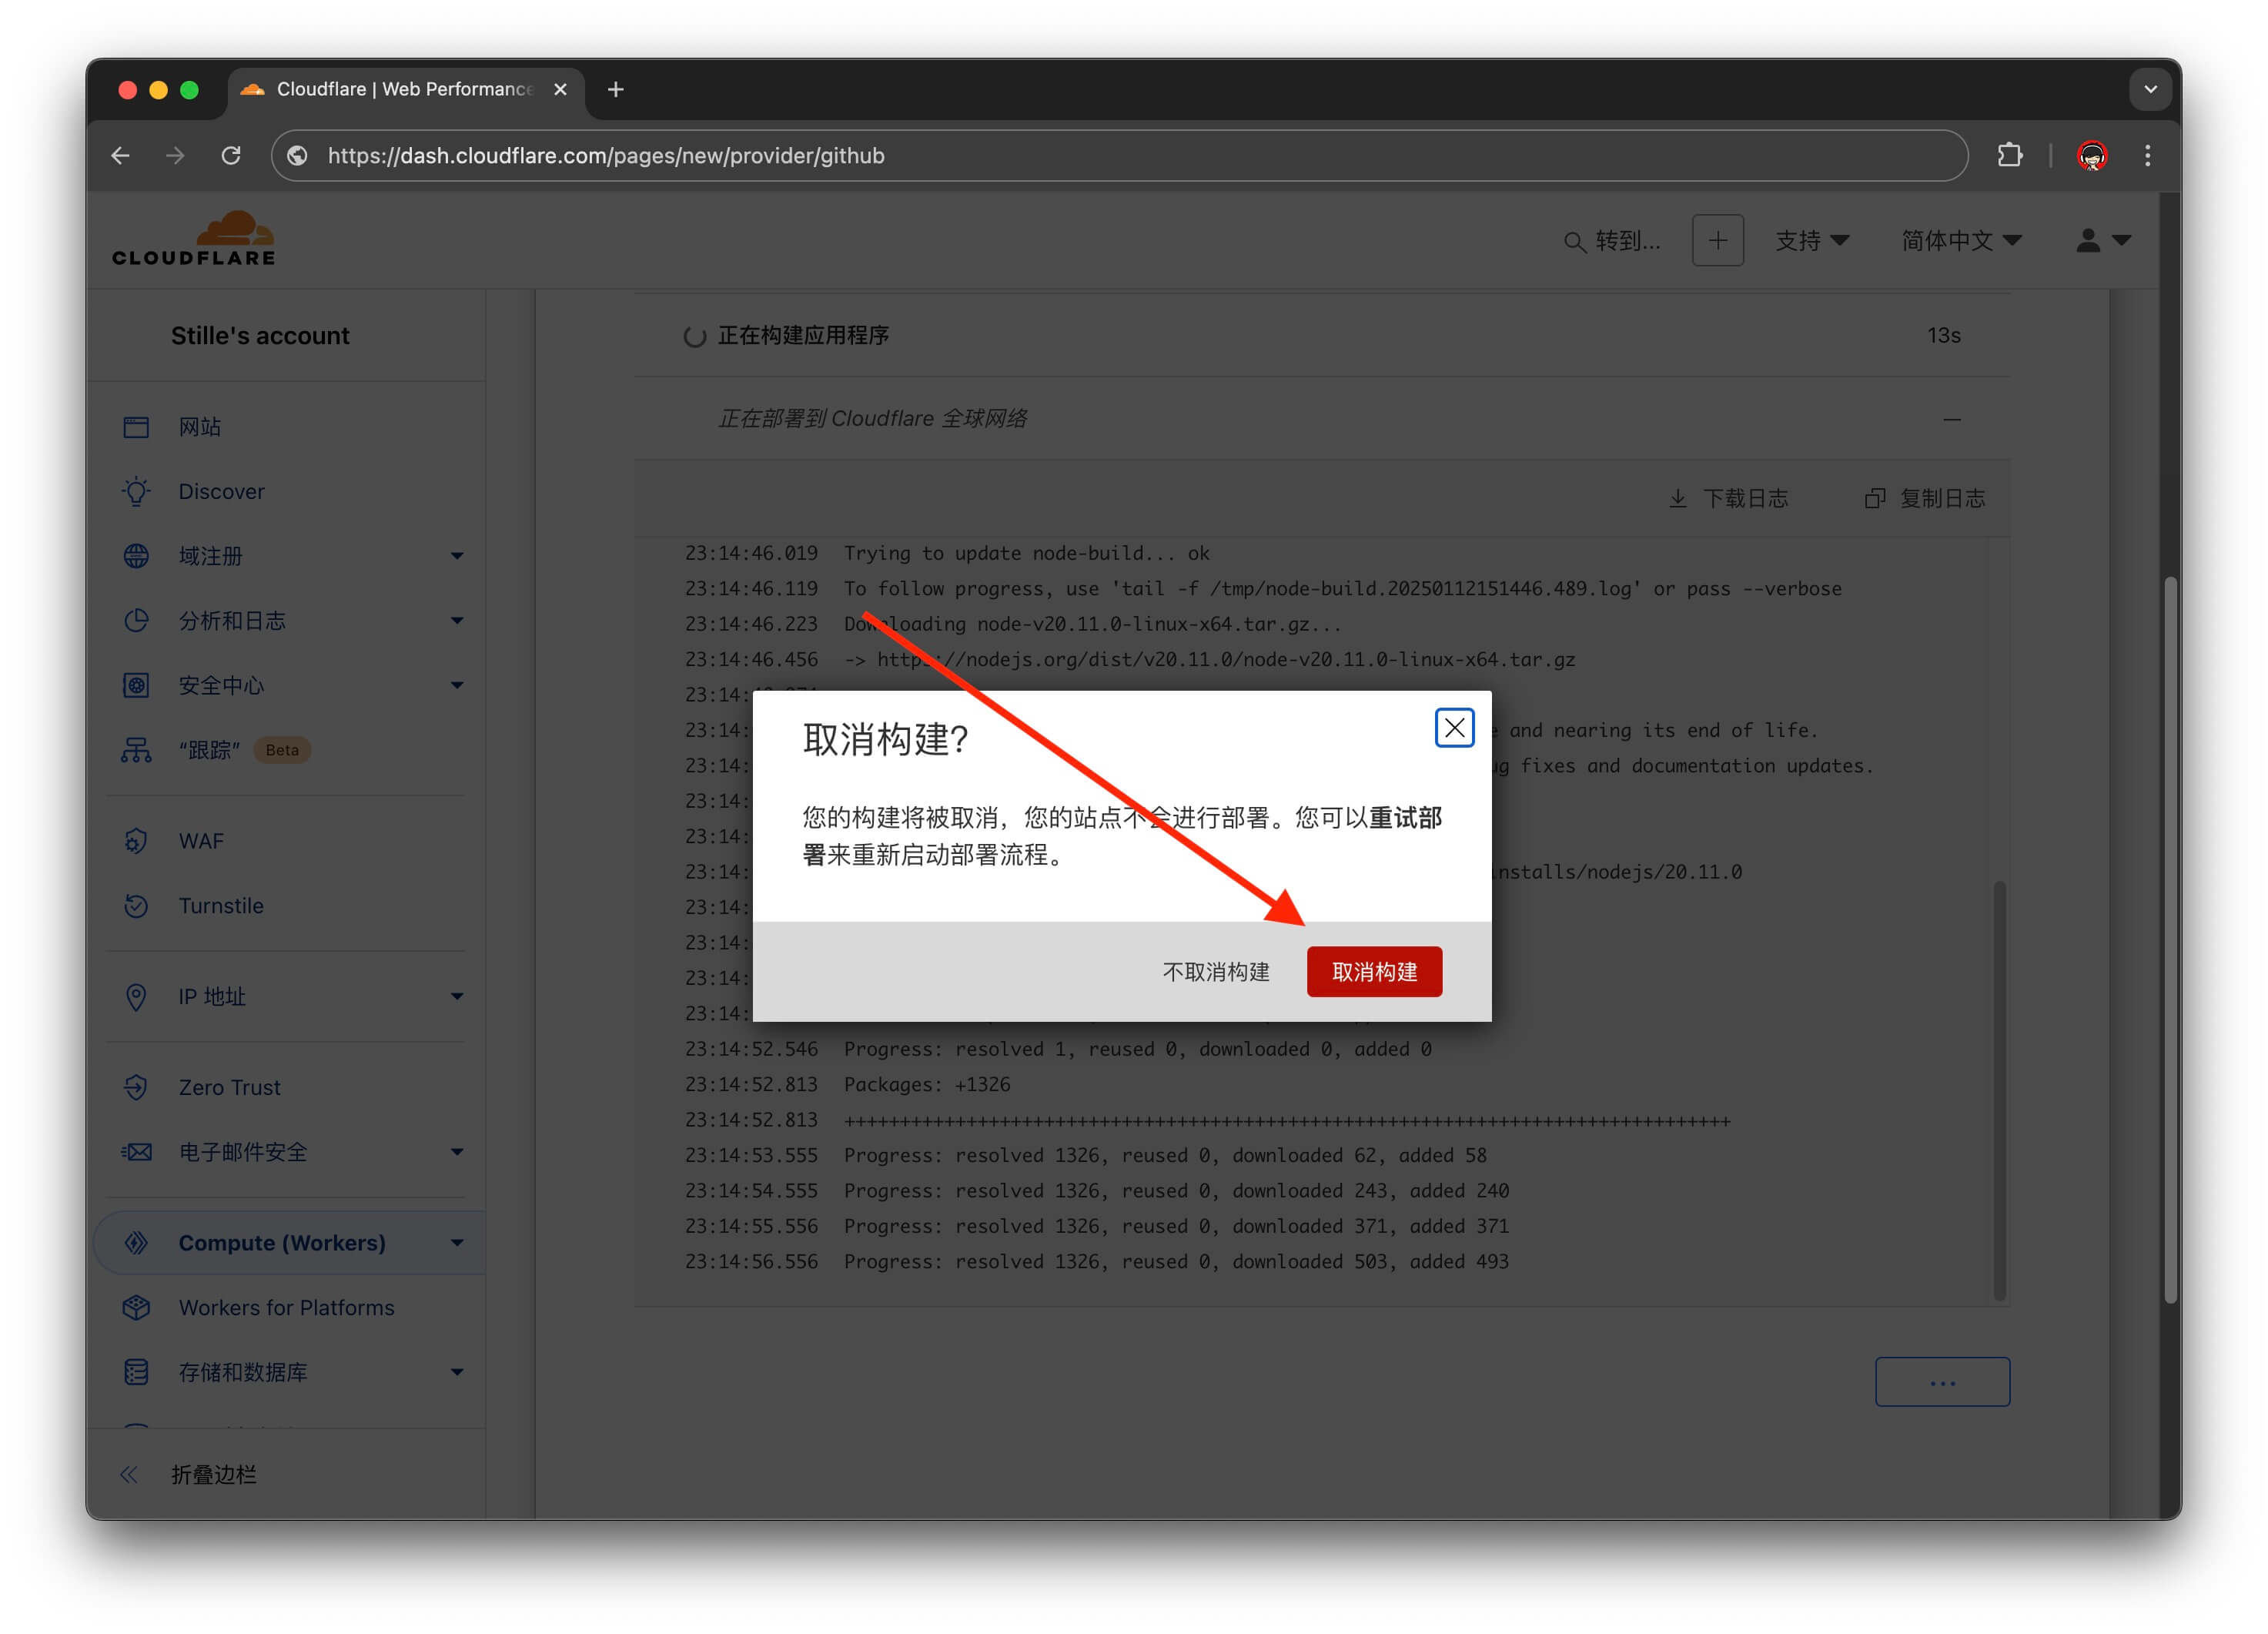This screenshot has height=1634, width=2268.
Task: Click the Workers for Platforms icon
Action: pyautogui.click(x=136, y=1307)
